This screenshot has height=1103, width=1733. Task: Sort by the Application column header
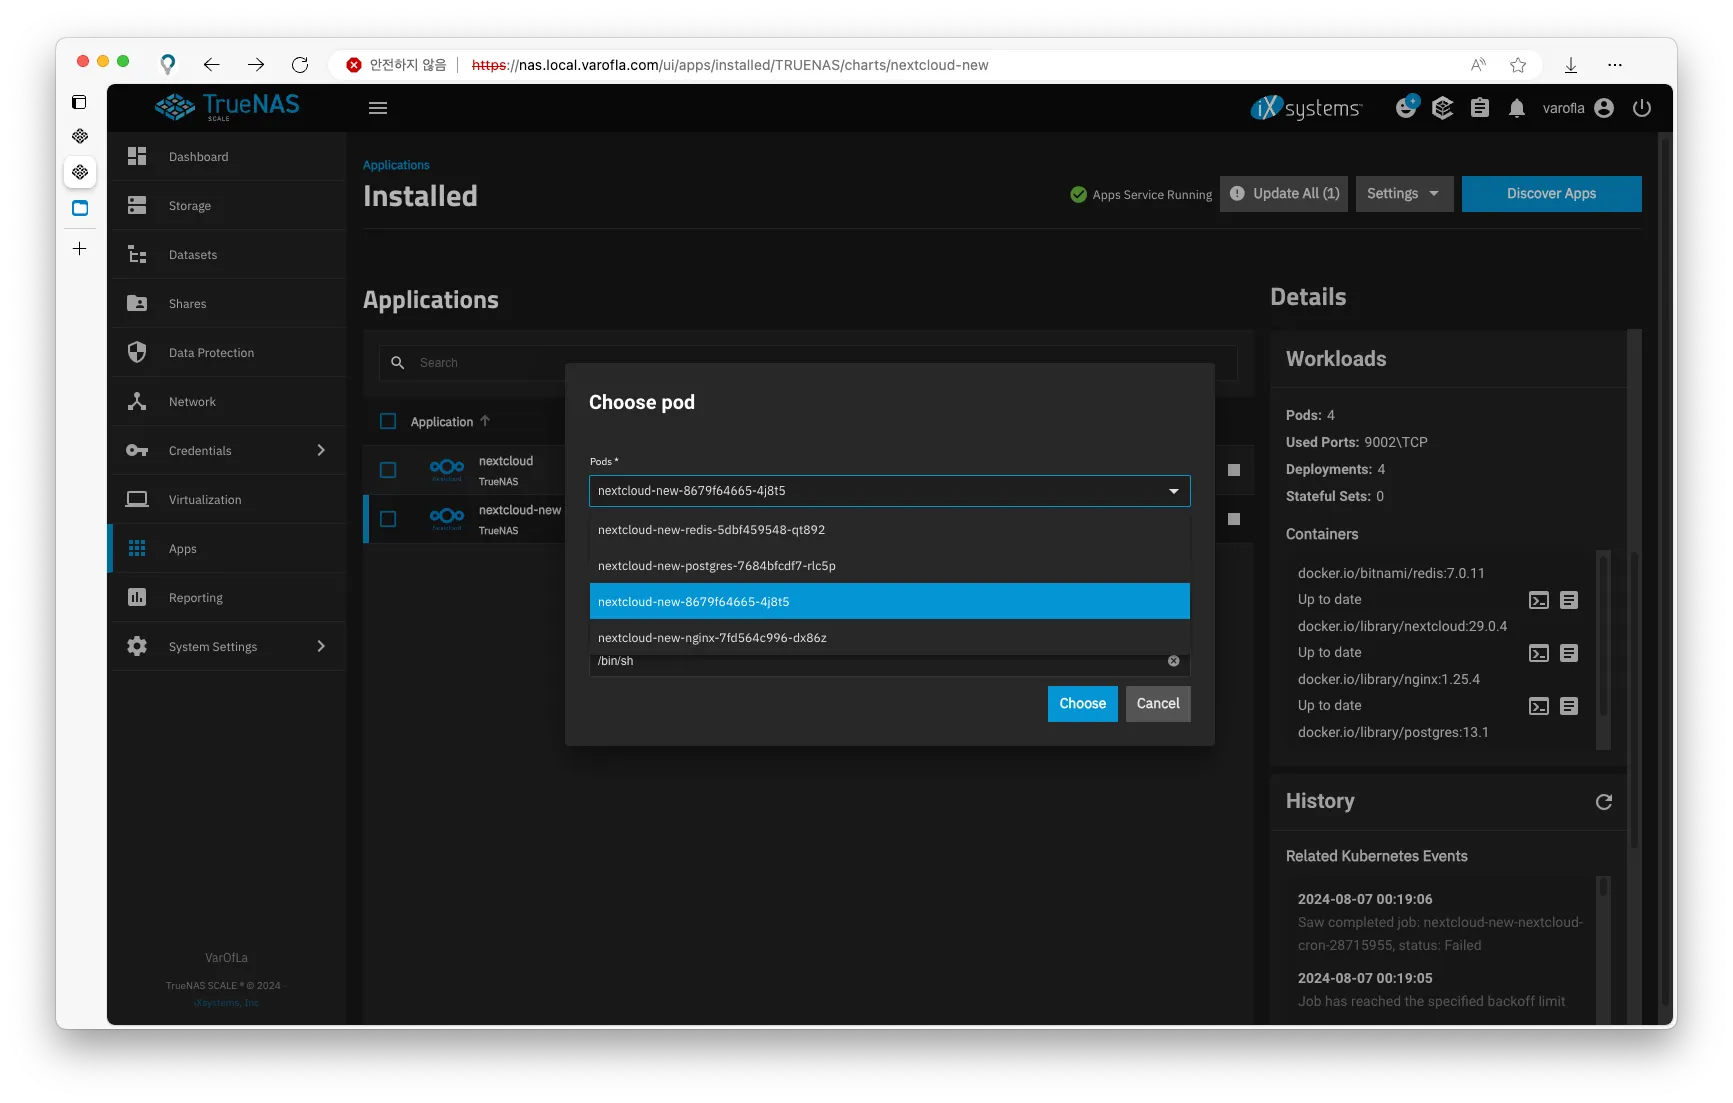tap(450, 422)
